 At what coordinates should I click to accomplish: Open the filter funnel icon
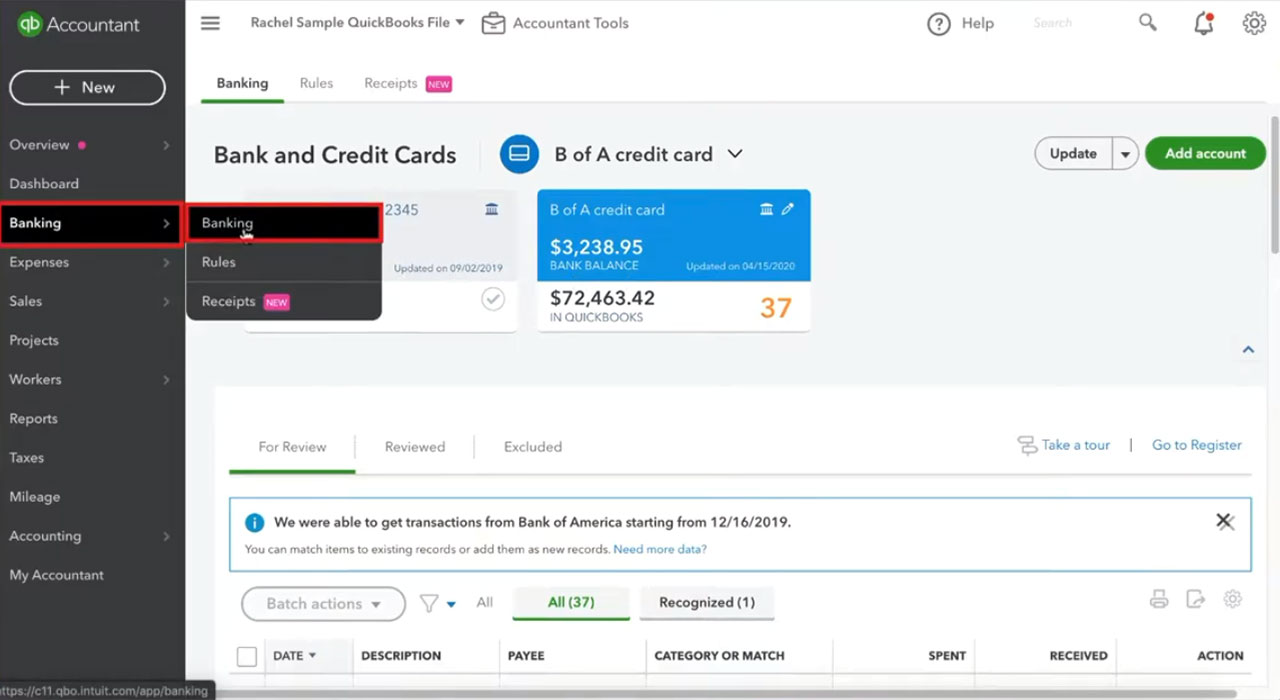point(429,603)
